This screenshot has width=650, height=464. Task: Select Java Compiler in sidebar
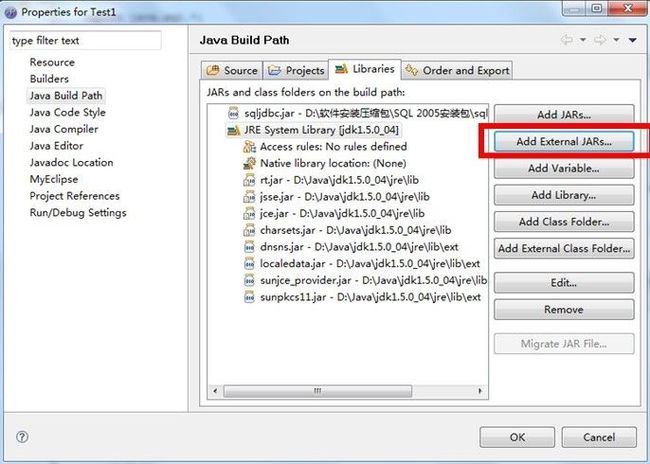pos(64,129)
